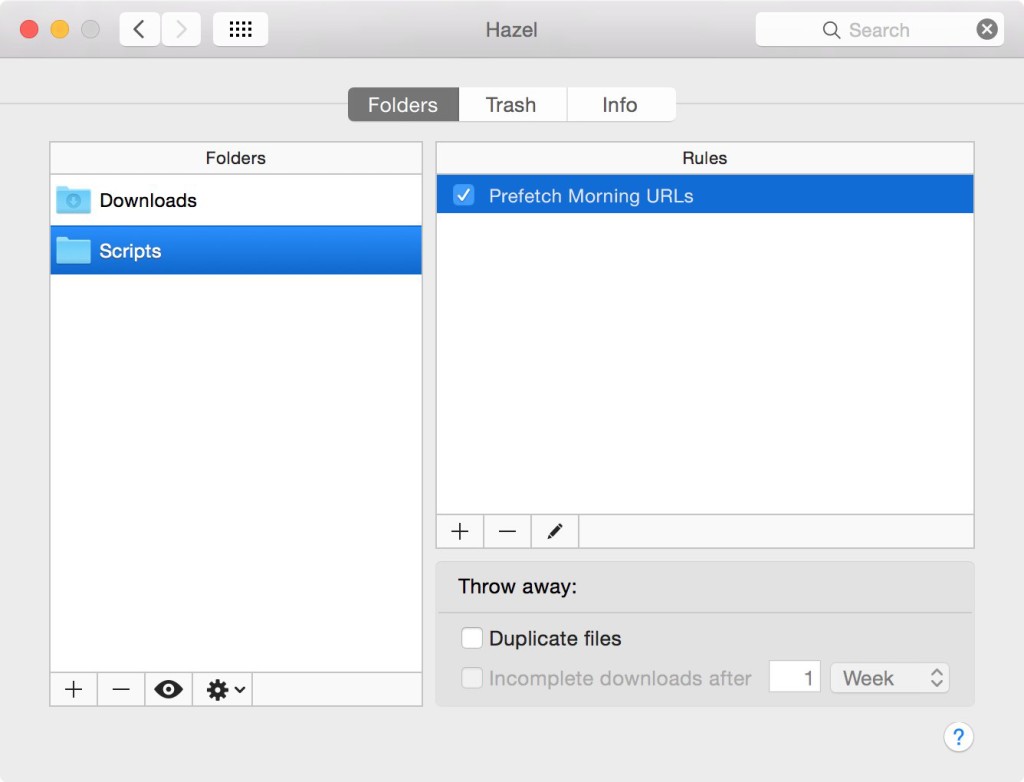Click the Scripts folder icon
This screenshot has height=782, width=1024.
[x=73, y=250]
